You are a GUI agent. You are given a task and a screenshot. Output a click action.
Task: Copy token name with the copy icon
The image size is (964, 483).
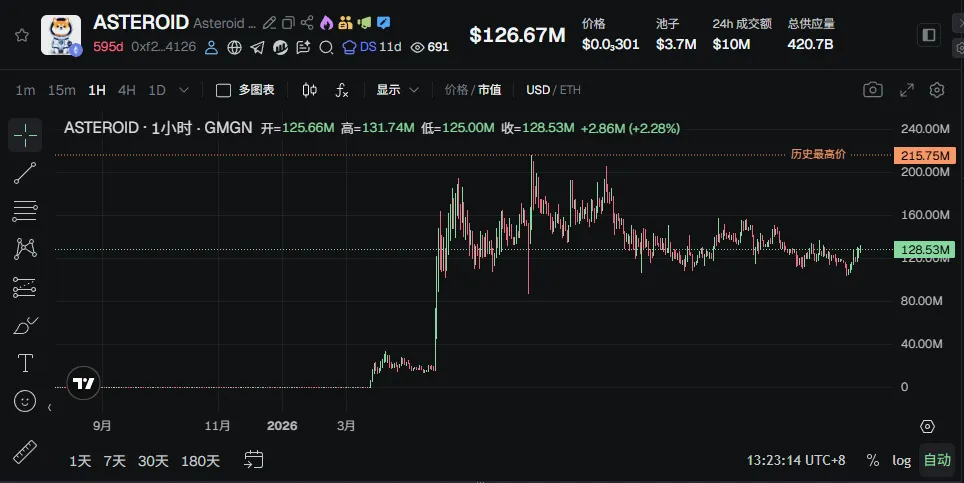288,23
